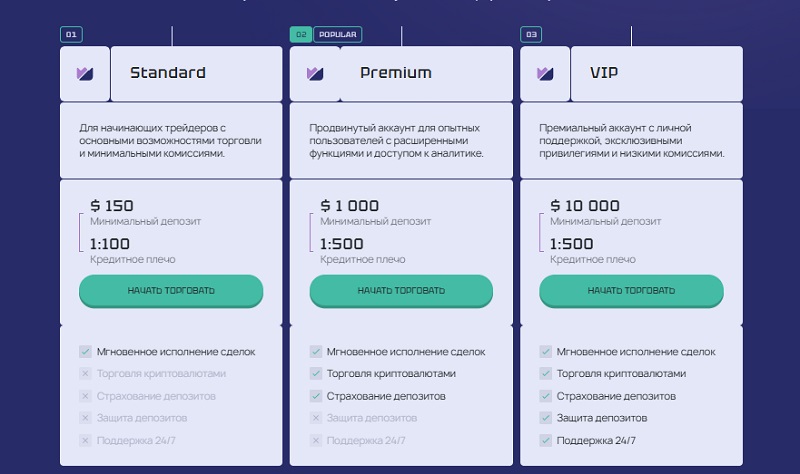800x474 pixels.
Task: Click the 03 number badge
Action: pos(531,34)
